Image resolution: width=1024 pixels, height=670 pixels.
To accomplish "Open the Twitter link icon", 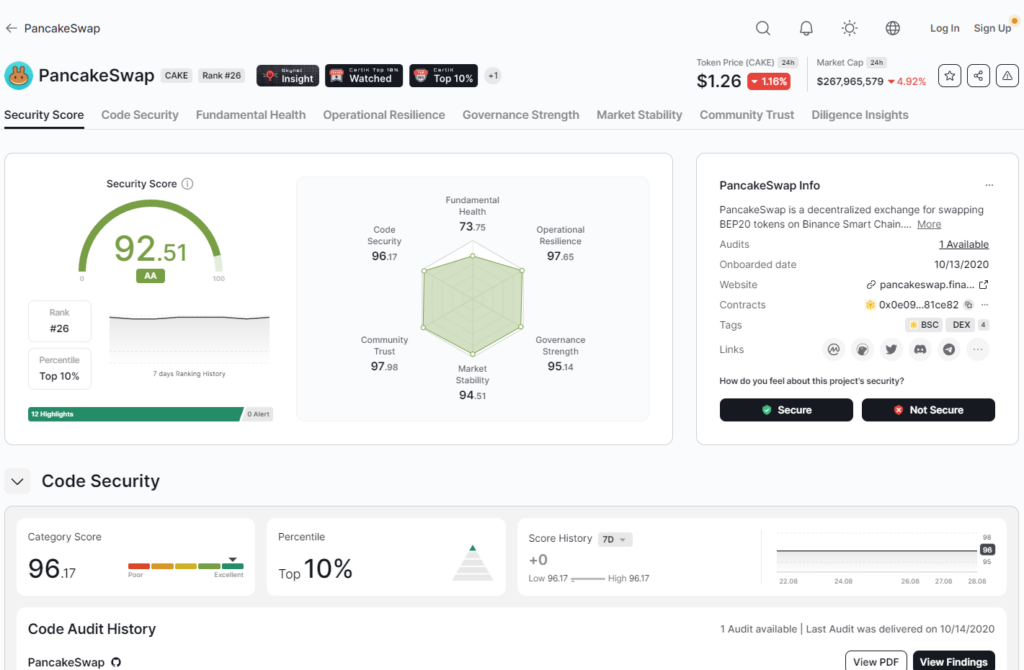I will click(891, 349).
